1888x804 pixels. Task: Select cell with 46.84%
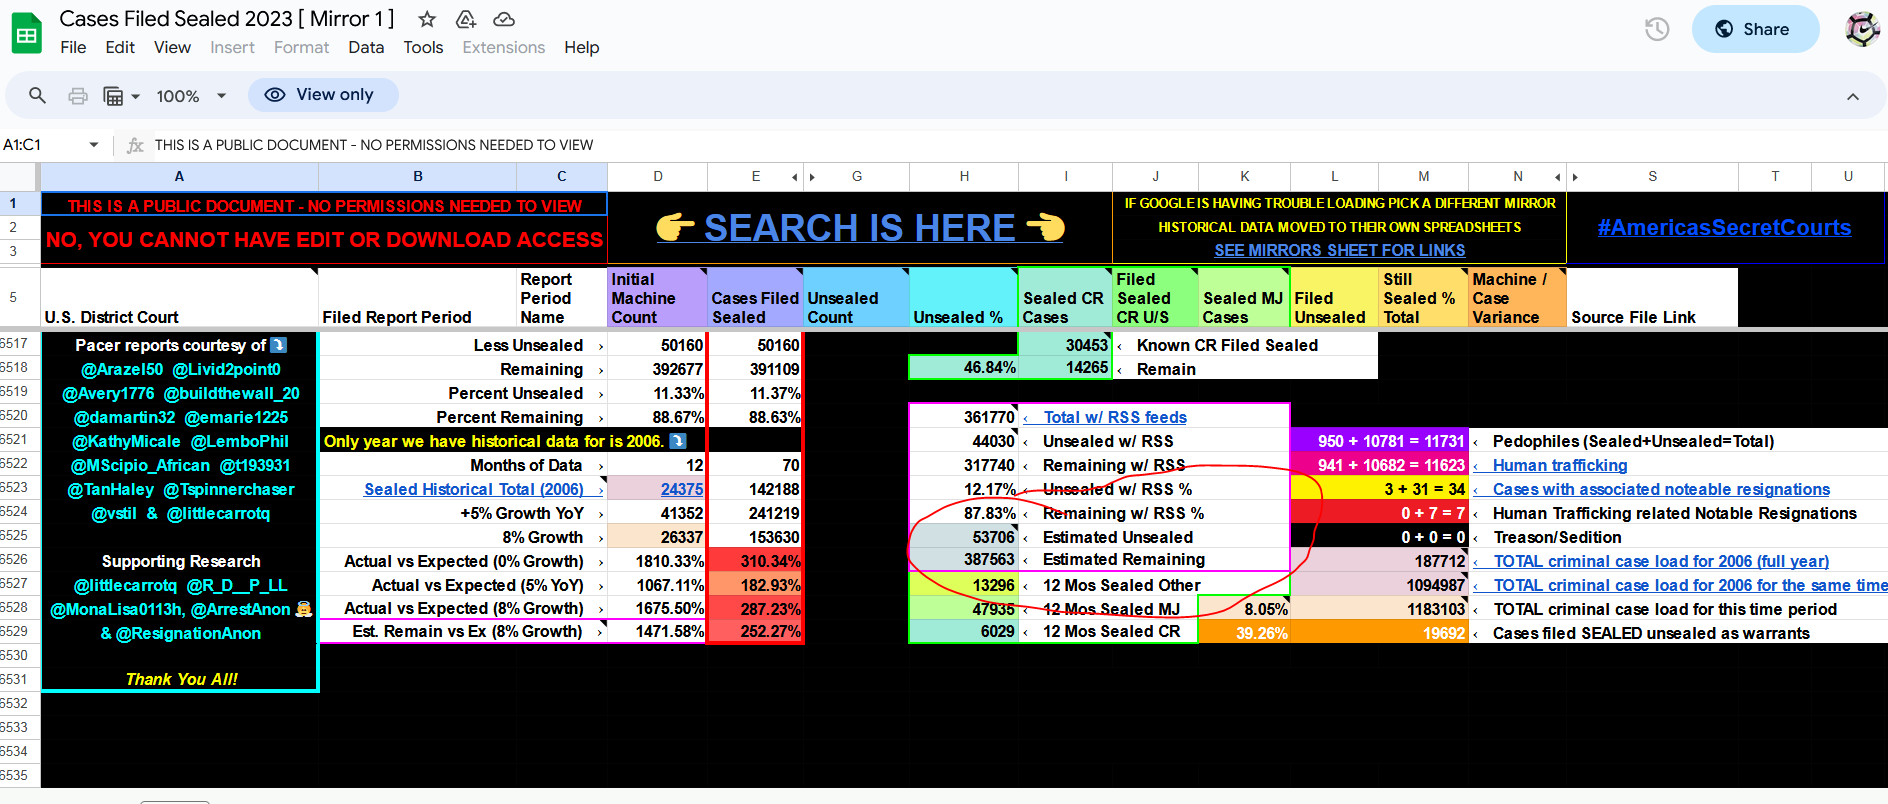point(964,368)
